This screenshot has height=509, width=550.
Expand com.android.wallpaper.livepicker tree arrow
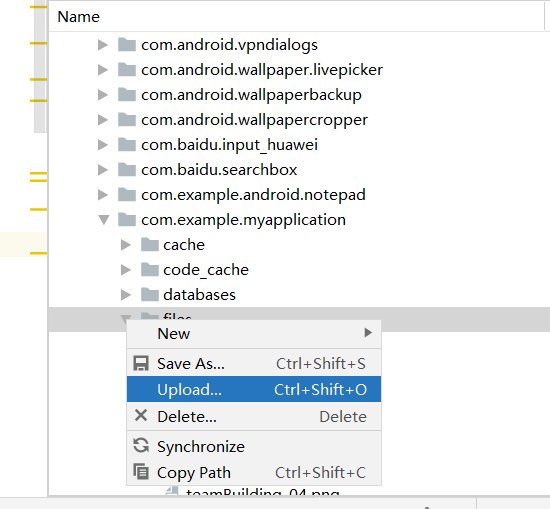click(102, 70)
